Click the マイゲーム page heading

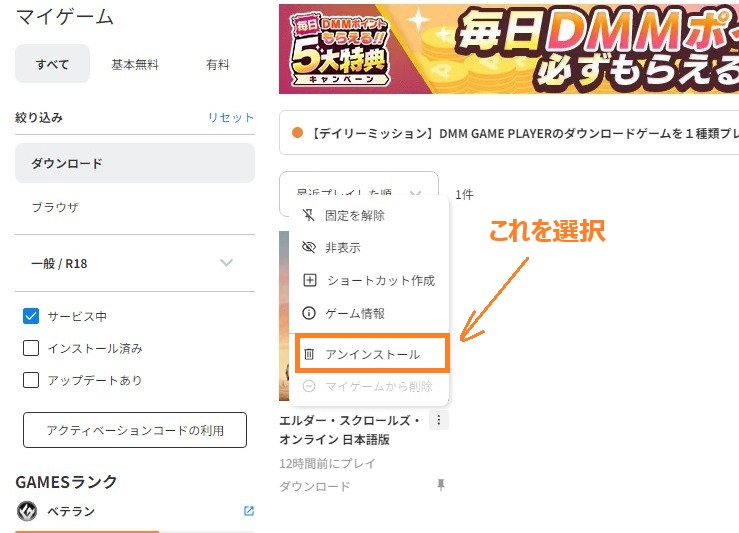(x=65, y=17)
